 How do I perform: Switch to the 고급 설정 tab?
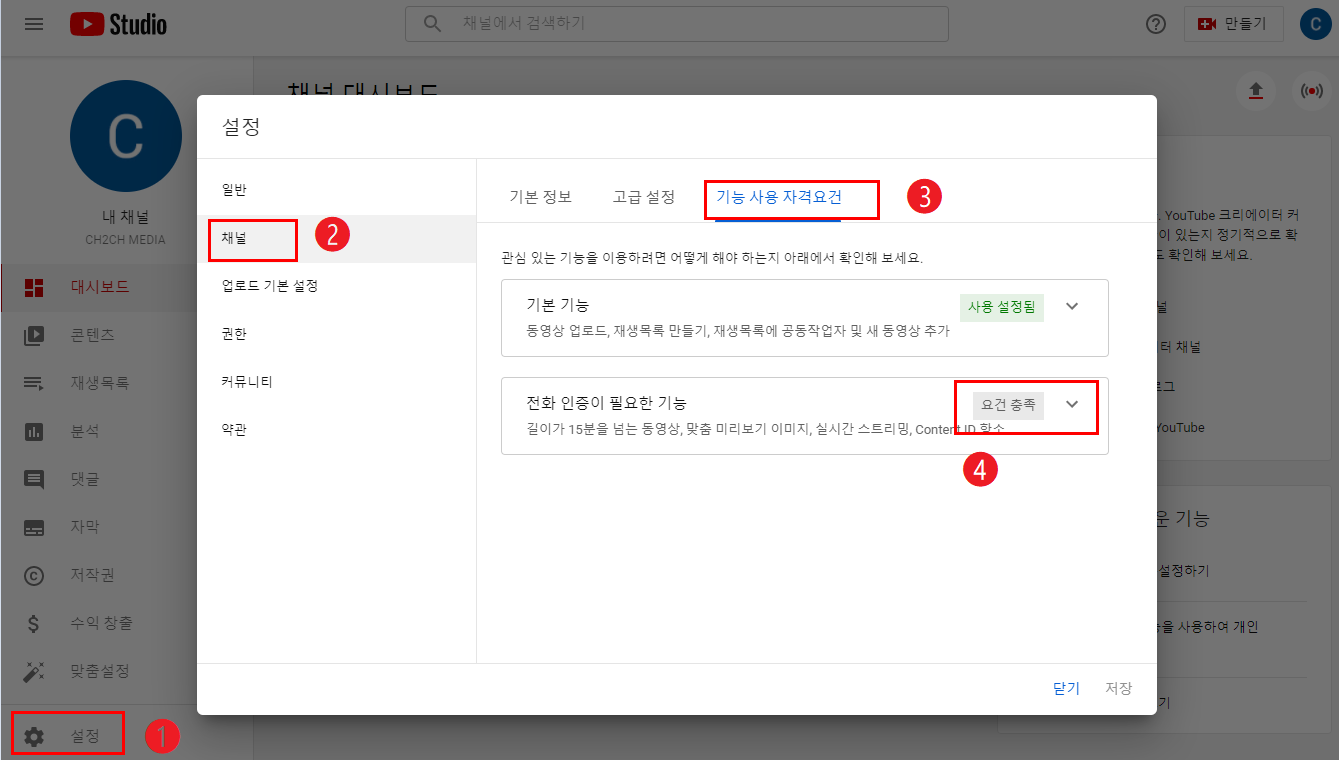(643, 197)
